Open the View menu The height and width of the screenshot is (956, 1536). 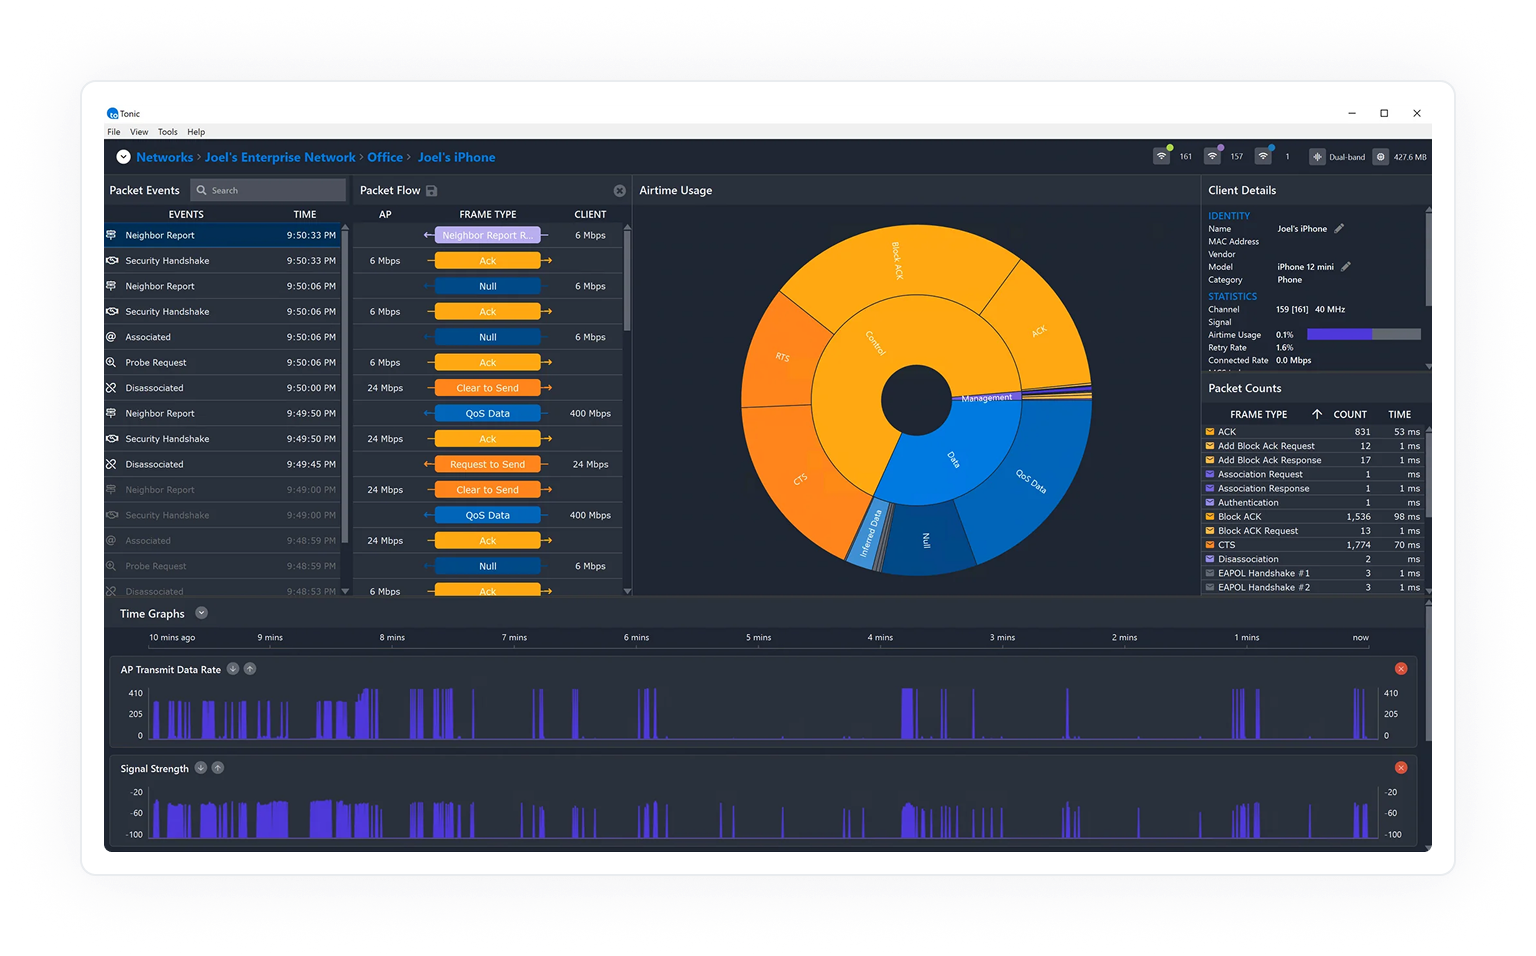tap(139, 131)
